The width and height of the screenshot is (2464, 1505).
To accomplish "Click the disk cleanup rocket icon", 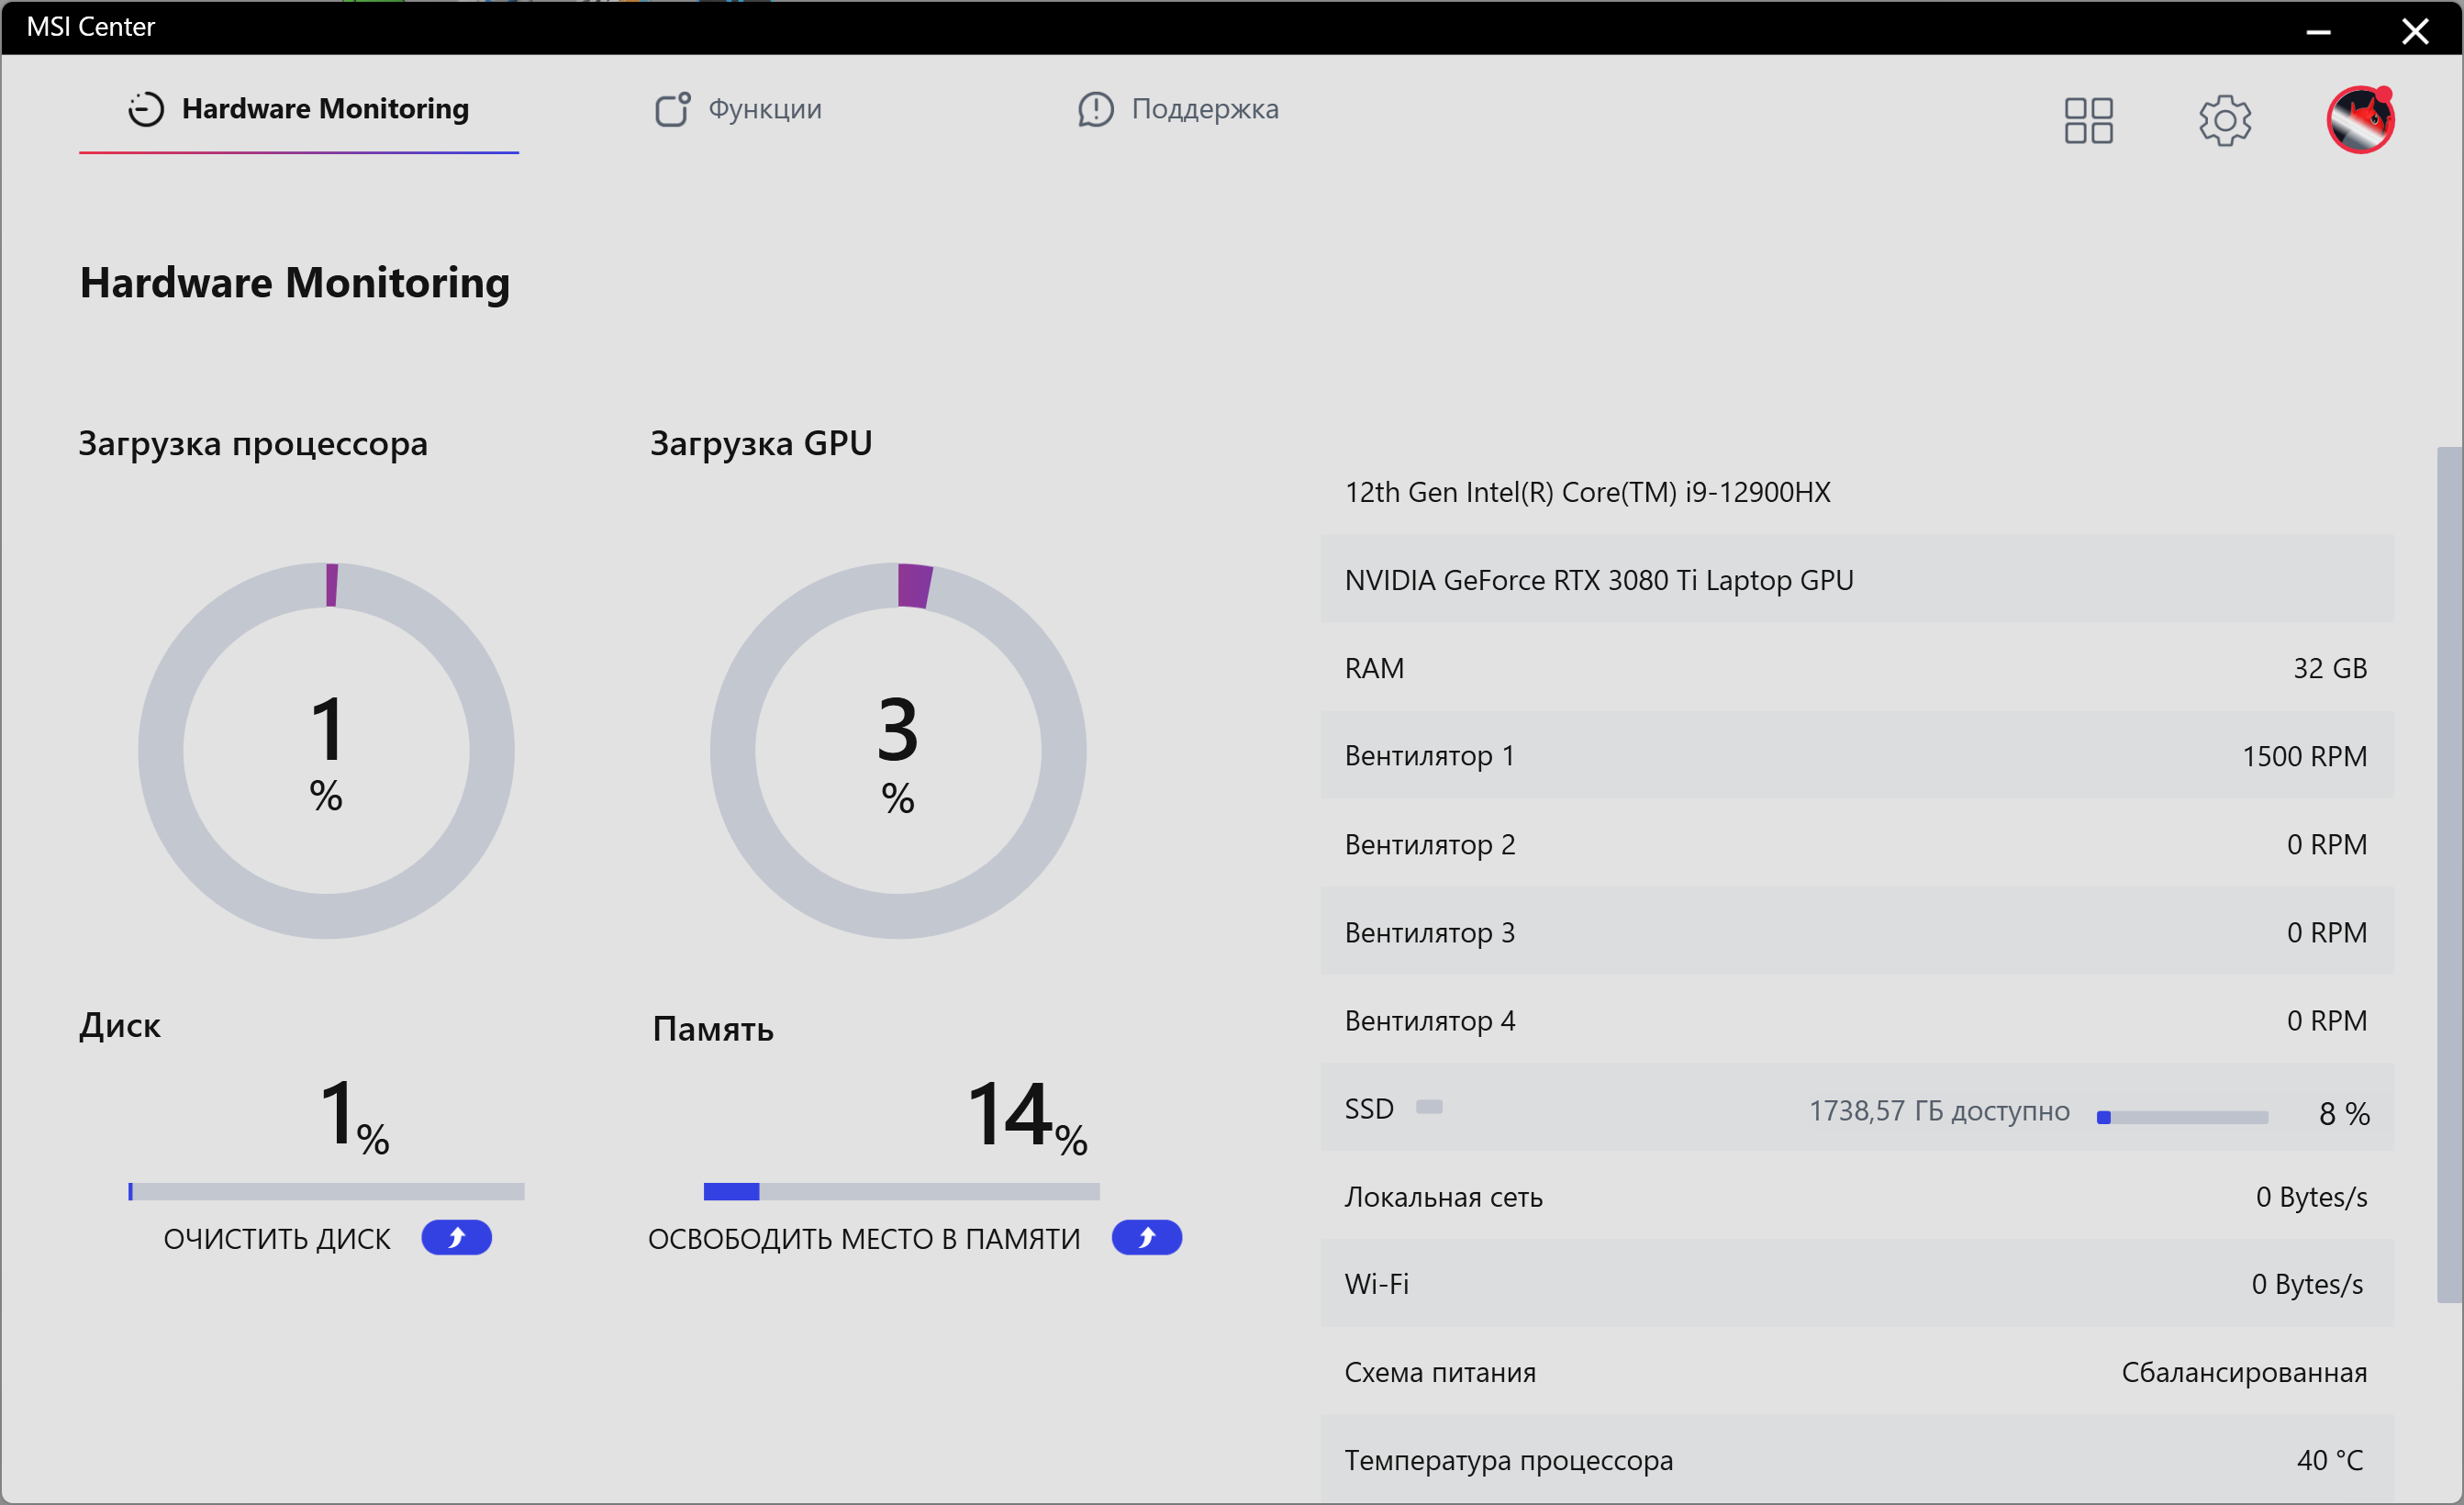I will tap(456, 1238).
